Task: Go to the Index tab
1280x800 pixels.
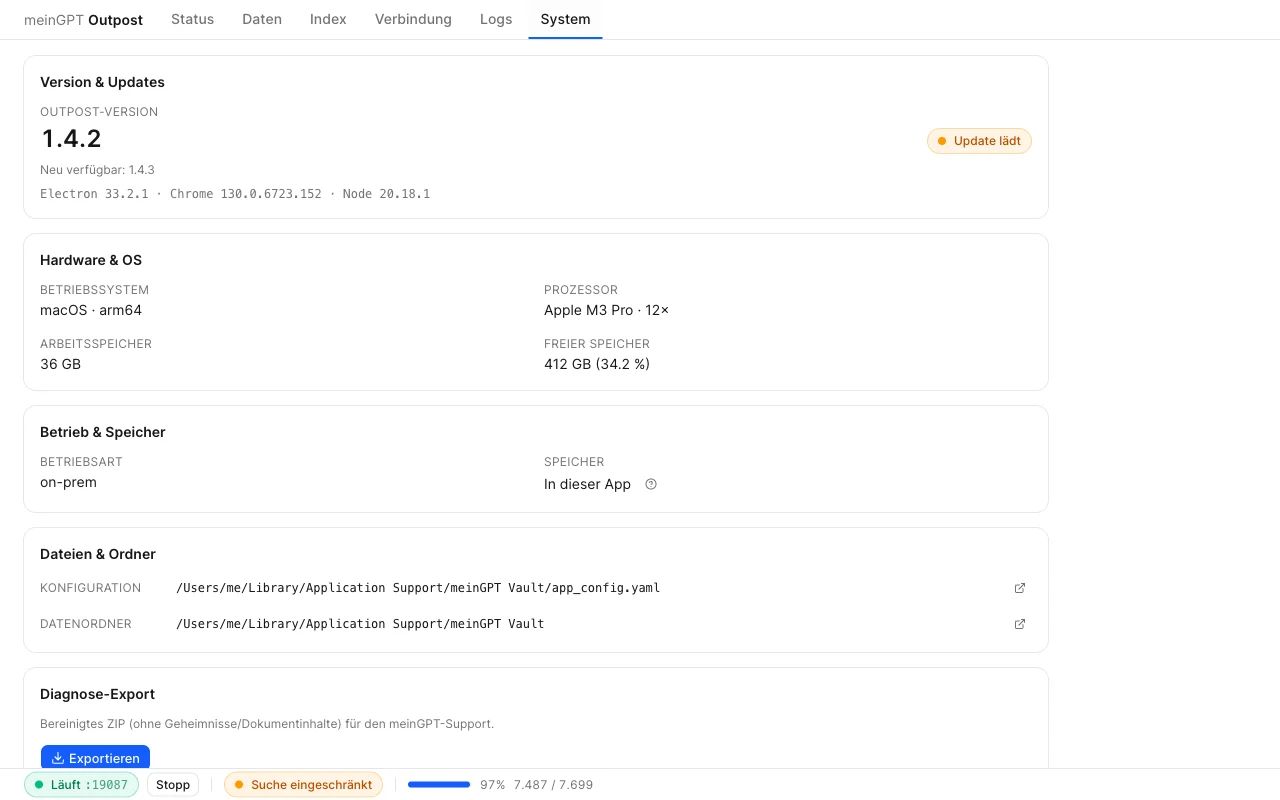Action: click(x=328, y=19)
